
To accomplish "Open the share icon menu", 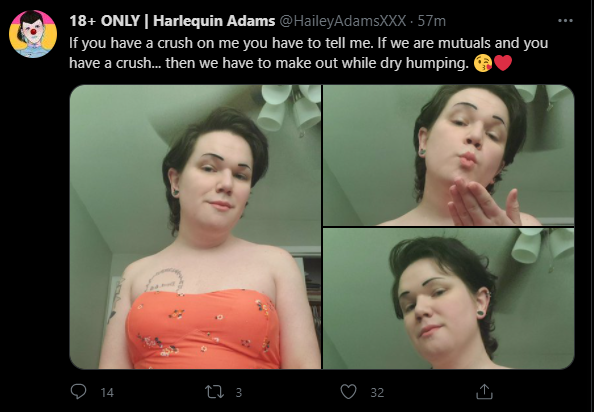I will (484, 392).
